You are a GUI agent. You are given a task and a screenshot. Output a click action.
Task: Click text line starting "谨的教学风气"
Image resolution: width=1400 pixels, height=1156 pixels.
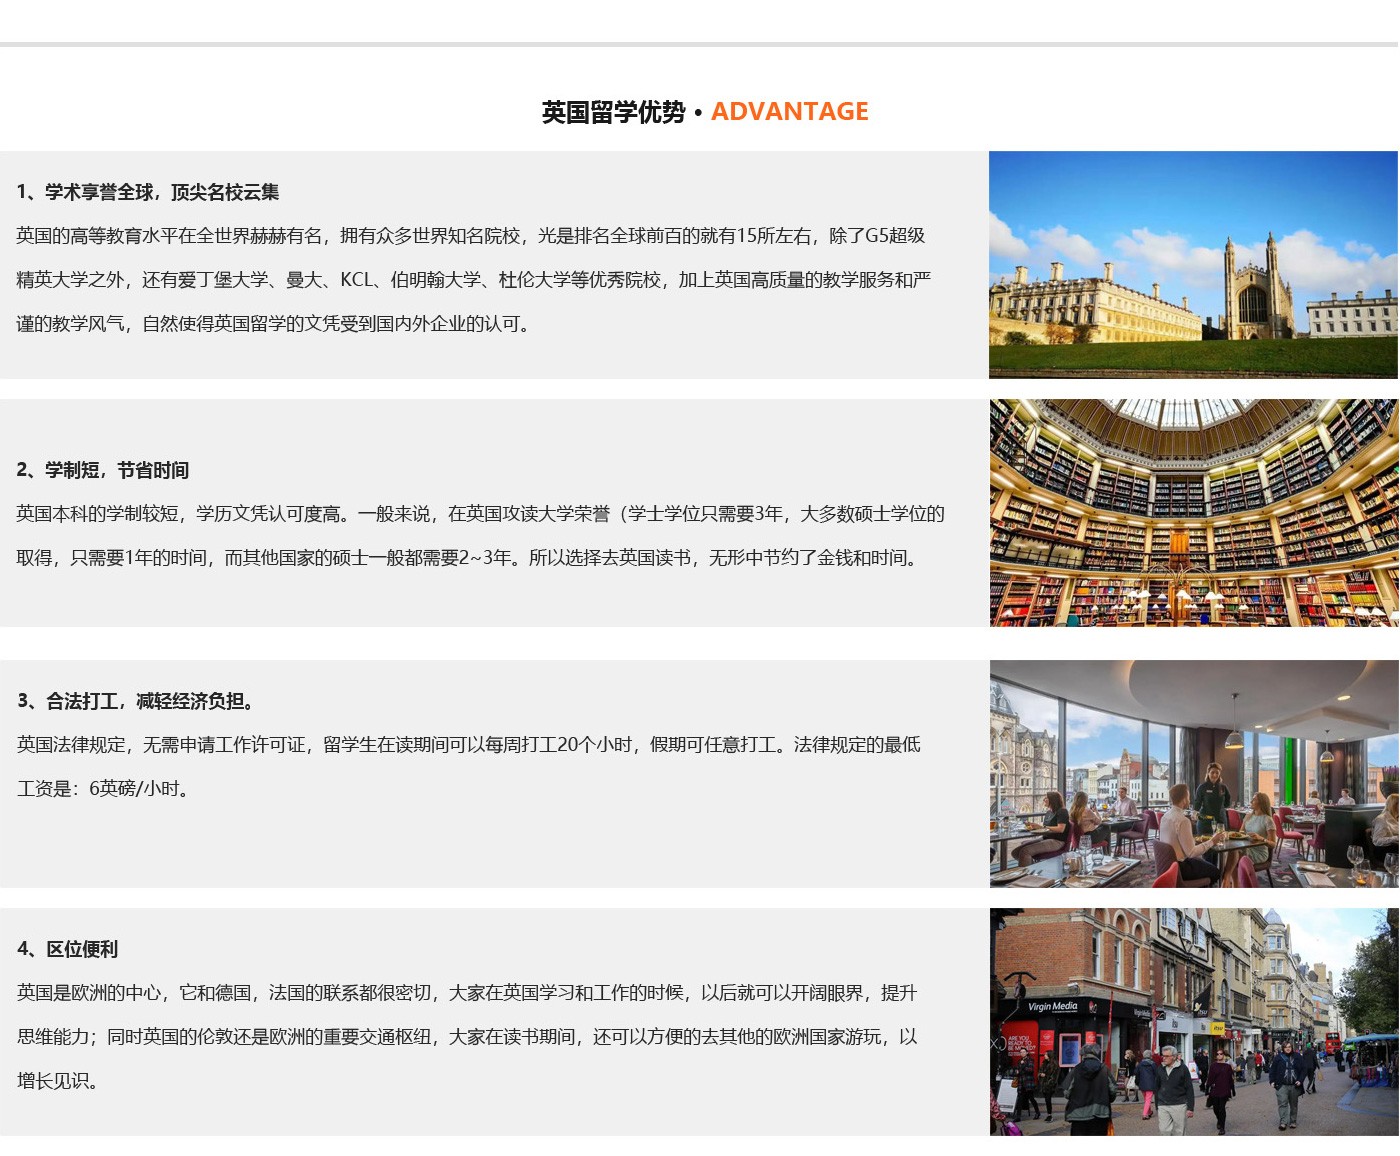tap(273, 324)
